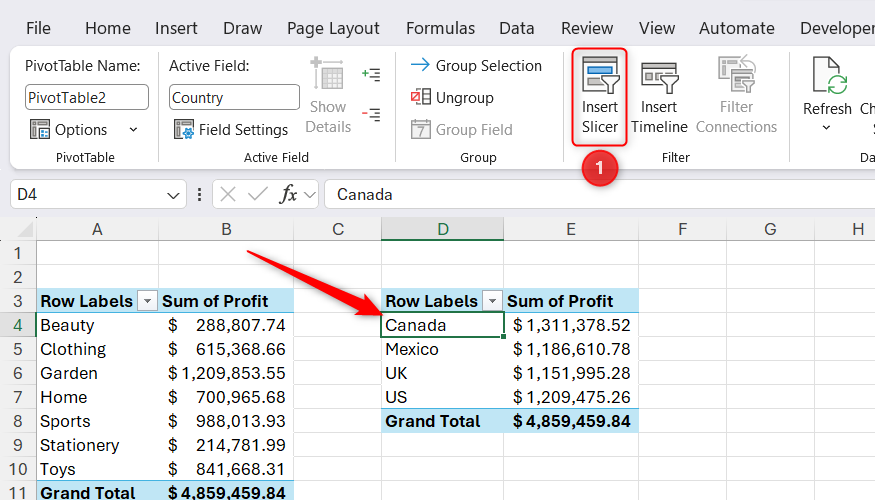Viewport: 875px width, 500px height.
Task: Click the Group Field calendar icon
Action: 421,129
